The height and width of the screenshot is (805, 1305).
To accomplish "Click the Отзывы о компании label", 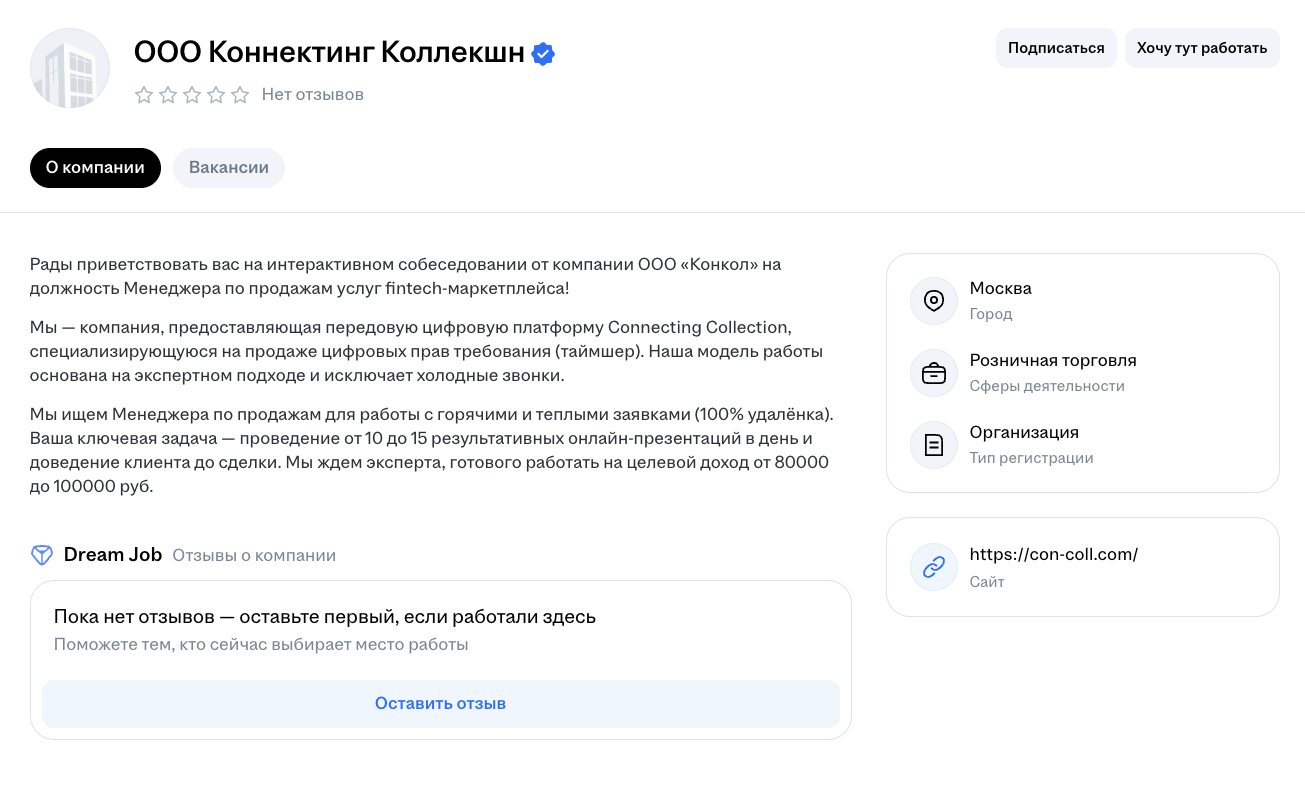I will 254,555.
